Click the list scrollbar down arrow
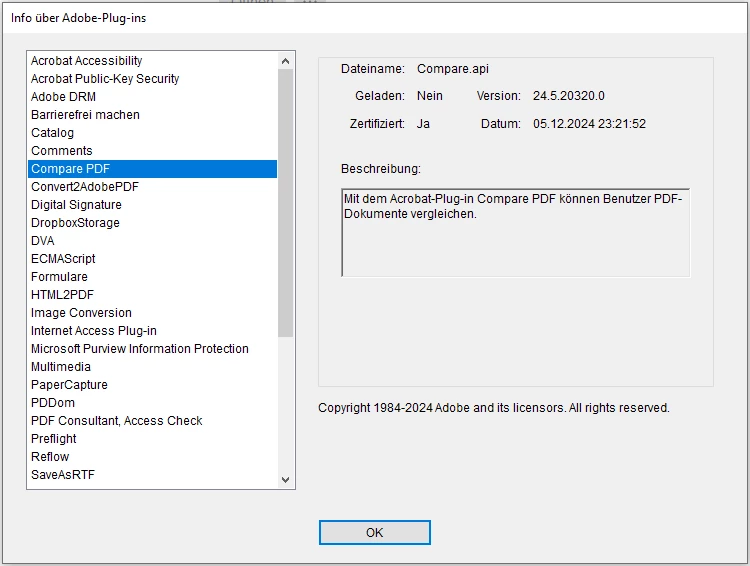This screenshot has width=750, height=566. coord(286,480)
